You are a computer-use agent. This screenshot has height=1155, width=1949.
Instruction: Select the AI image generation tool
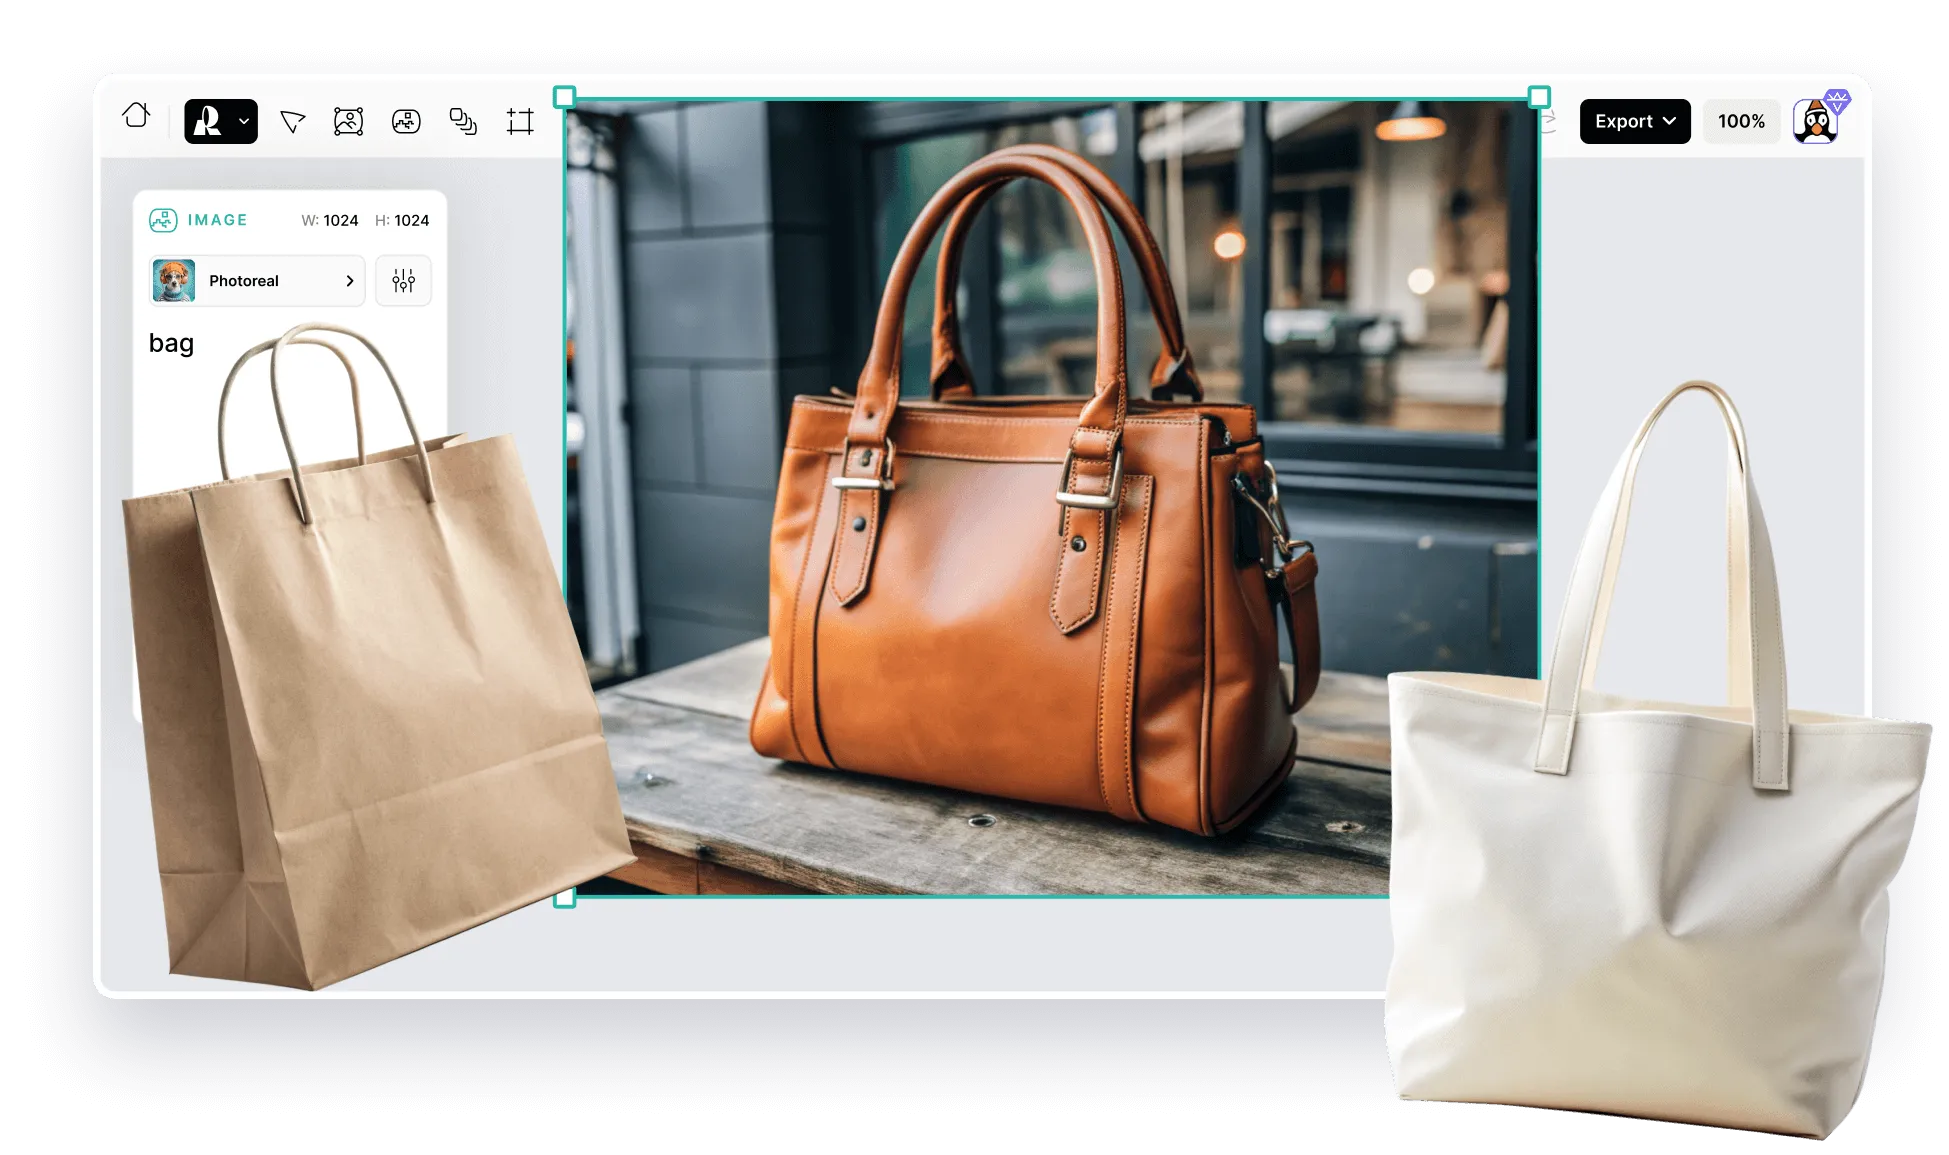(x=406, y=122)
